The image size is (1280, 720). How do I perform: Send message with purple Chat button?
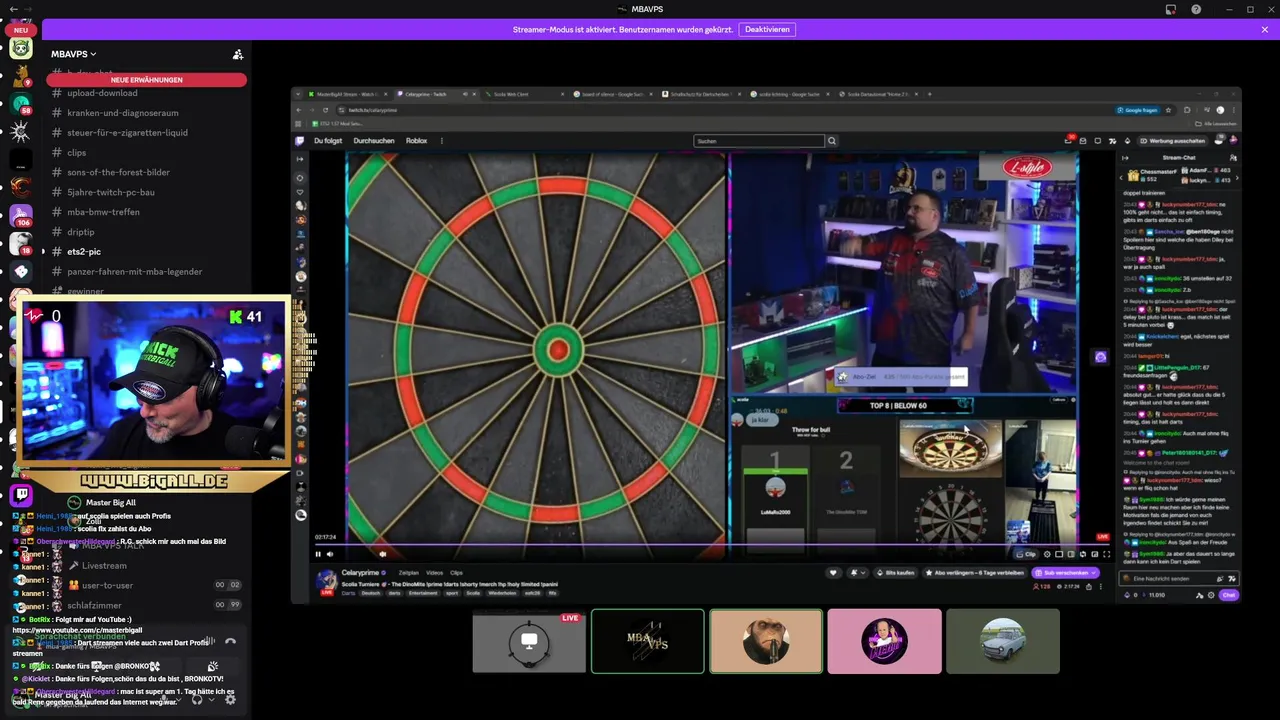coord(1229,595)
